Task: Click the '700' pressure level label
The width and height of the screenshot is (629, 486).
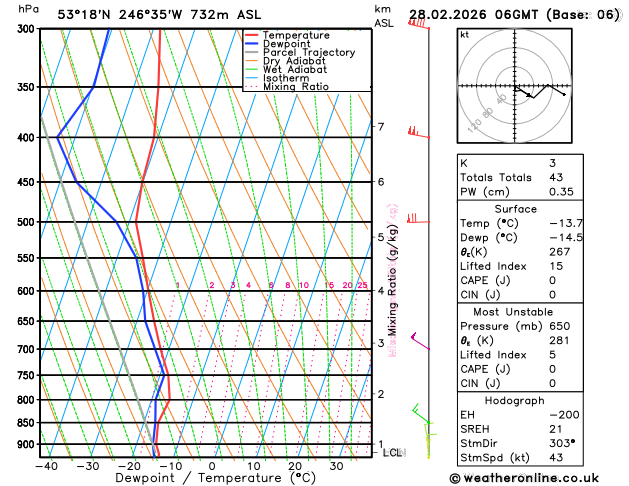Action: pyautogui.click(x=28, y=349)
